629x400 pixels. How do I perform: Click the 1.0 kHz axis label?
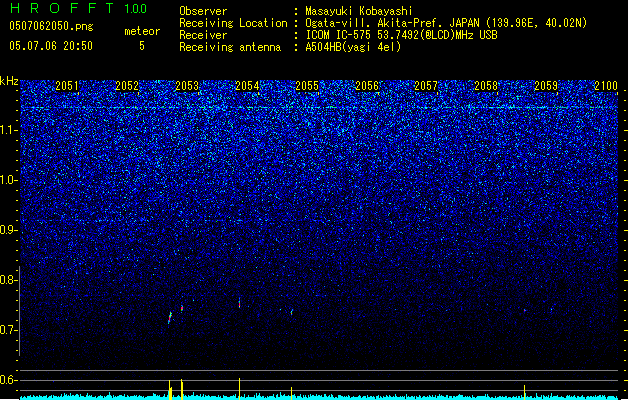pos(9,180)
